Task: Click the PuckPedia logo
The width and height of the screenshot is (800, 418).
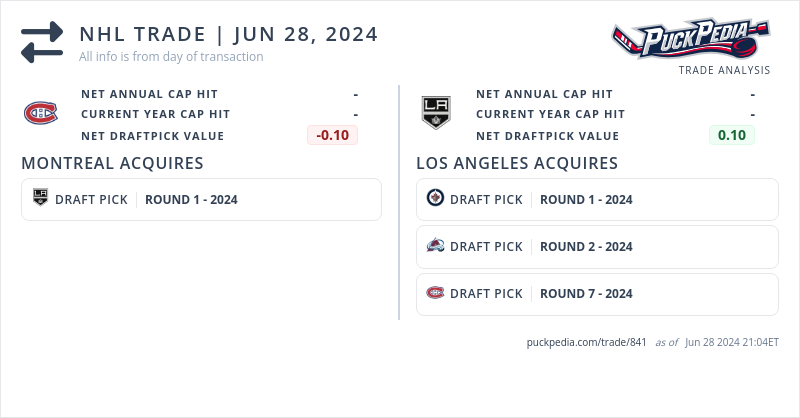Action: tap(691, 40)
